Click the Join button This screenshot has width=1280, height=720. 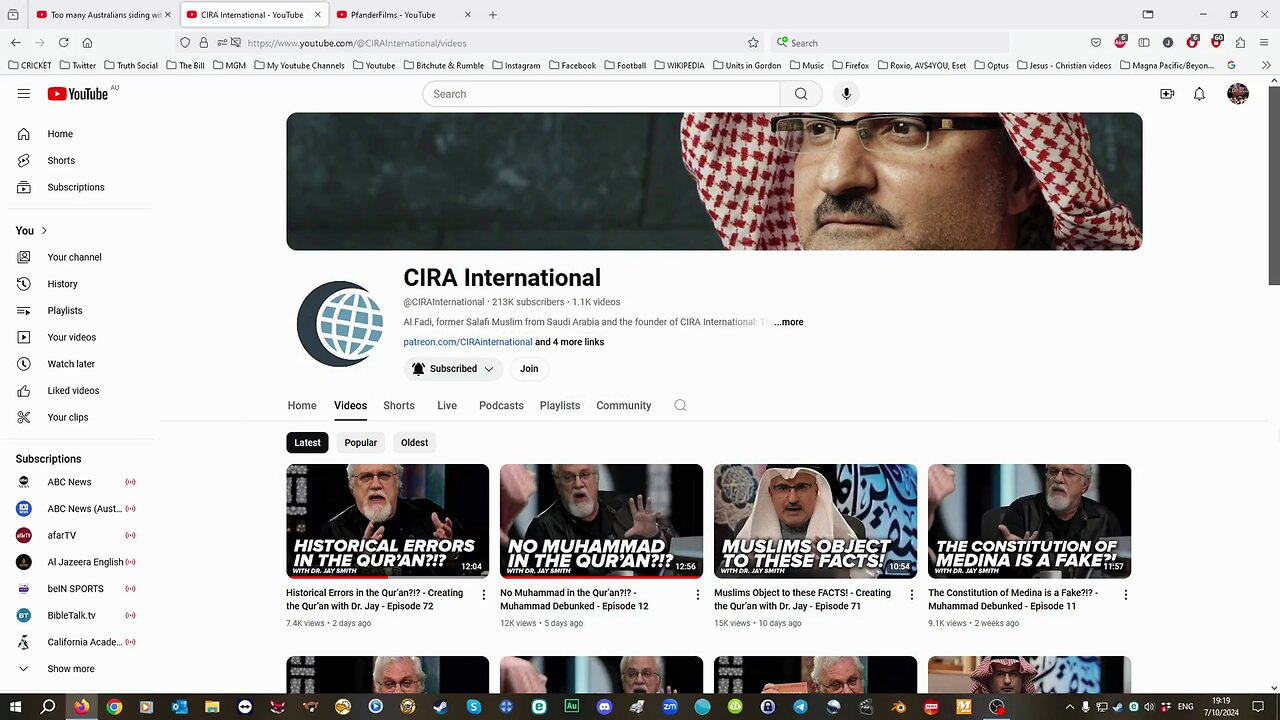pos(529,369)
